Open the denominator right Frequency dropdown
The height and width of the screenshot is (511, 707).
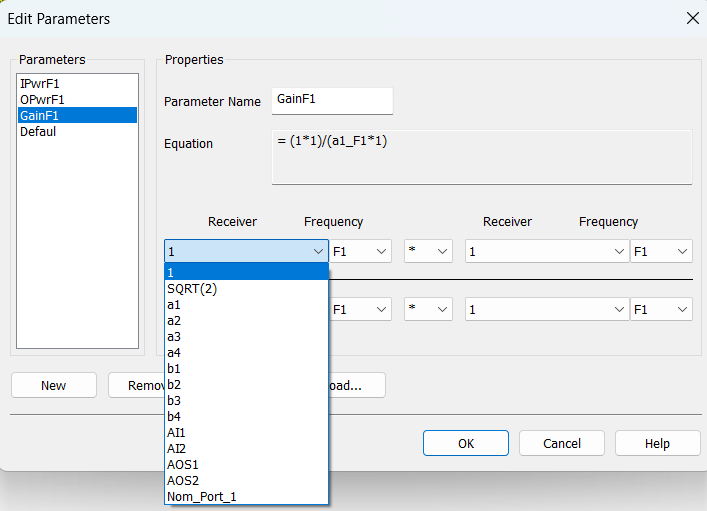661,310
